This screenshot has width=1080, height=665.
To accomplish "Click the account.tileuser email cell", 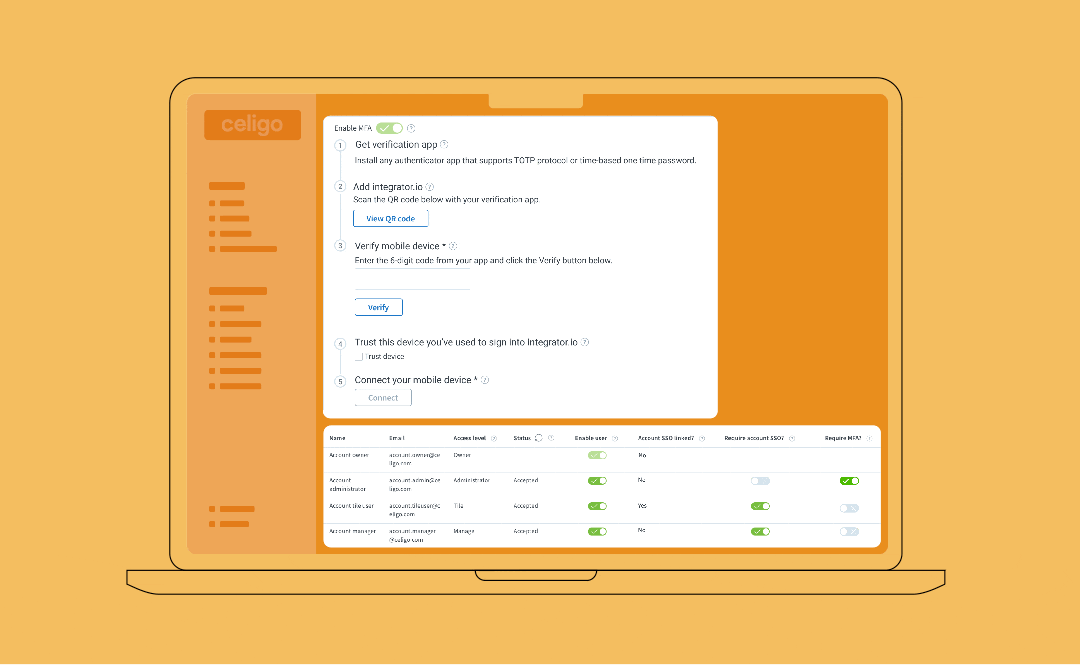I will pos(415,510).
